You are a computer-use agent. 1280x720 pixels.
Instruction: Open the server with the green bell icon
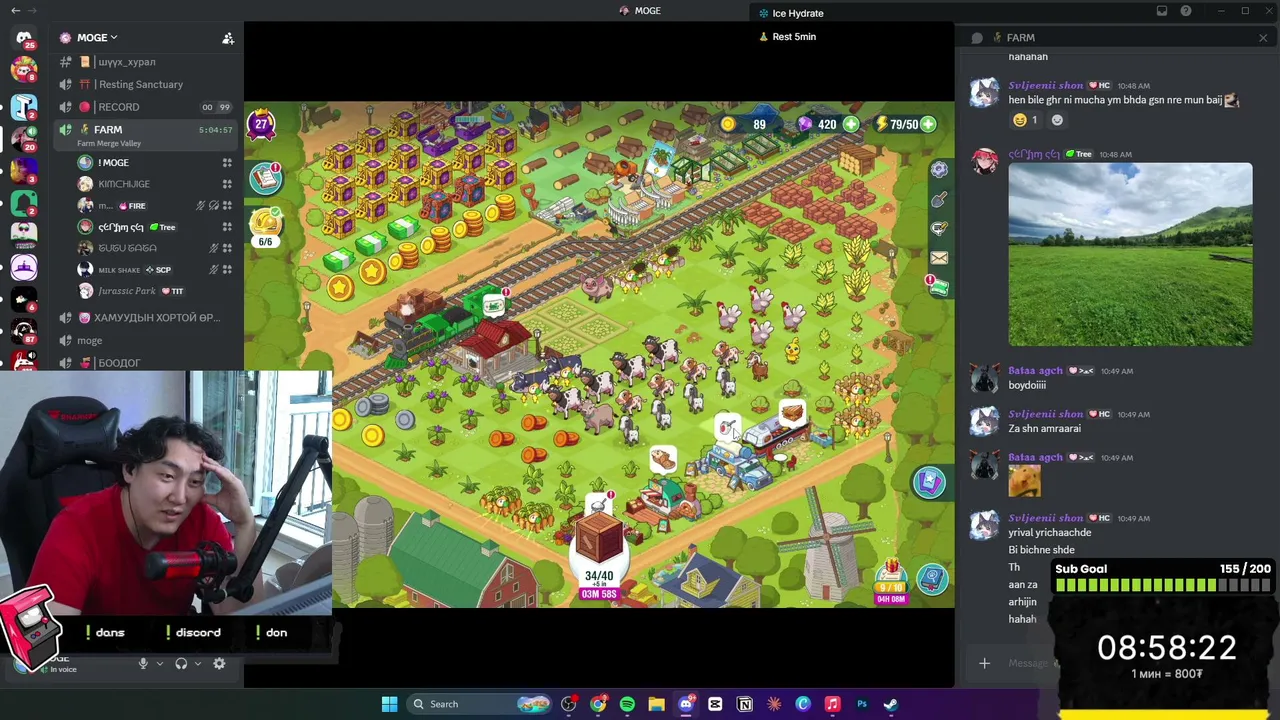[x=23, y=202]
